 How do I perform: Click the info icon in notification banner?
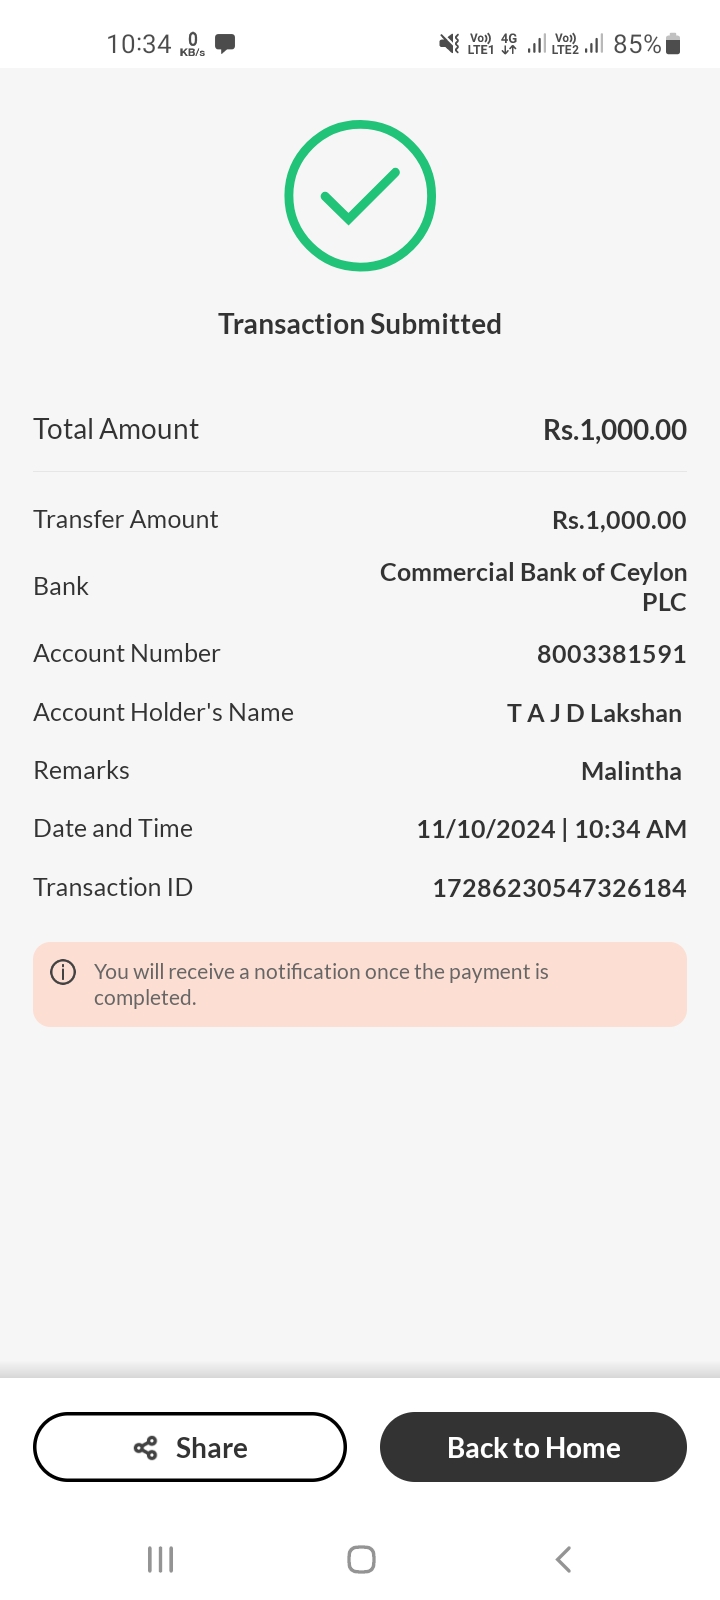pos(63,972)
